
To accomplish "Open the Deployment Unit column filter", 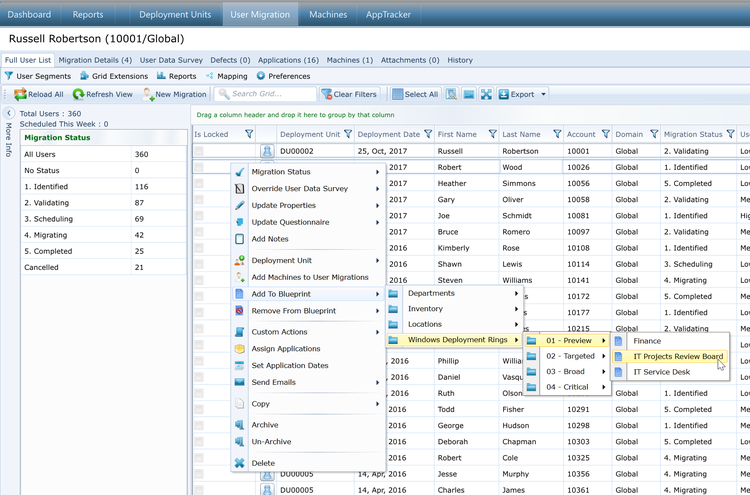I will click(x=348, y=134).
